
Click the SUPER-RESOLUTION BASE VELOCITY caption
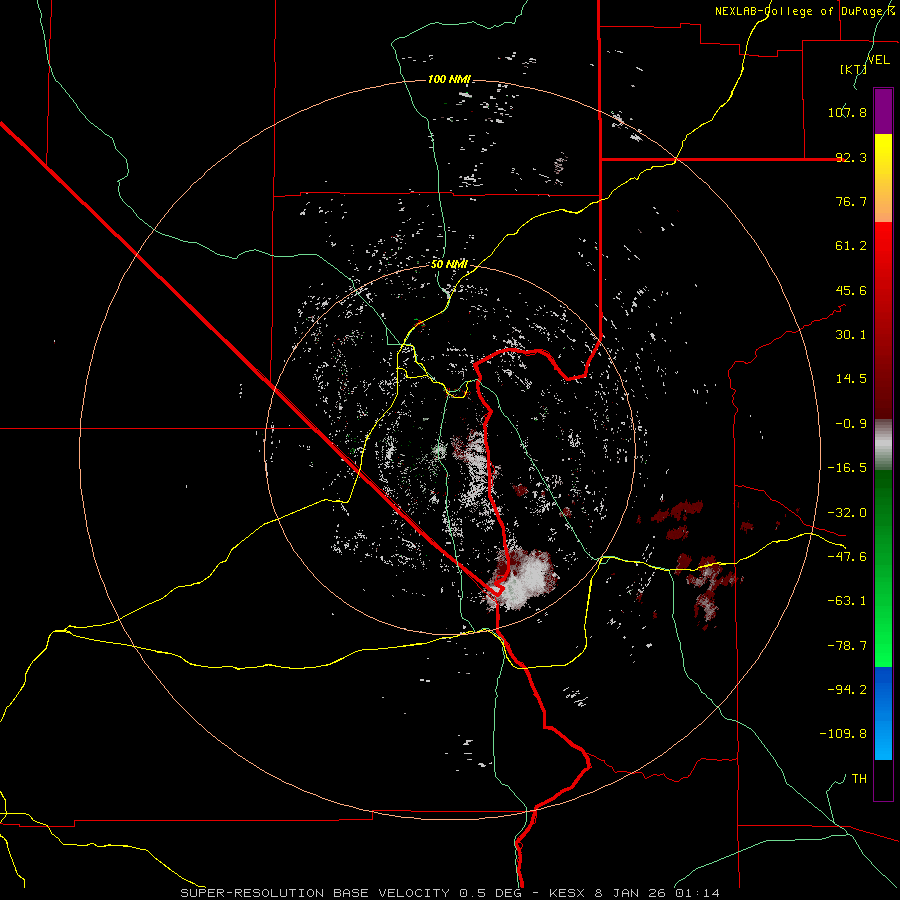click(x=315, y=893)
